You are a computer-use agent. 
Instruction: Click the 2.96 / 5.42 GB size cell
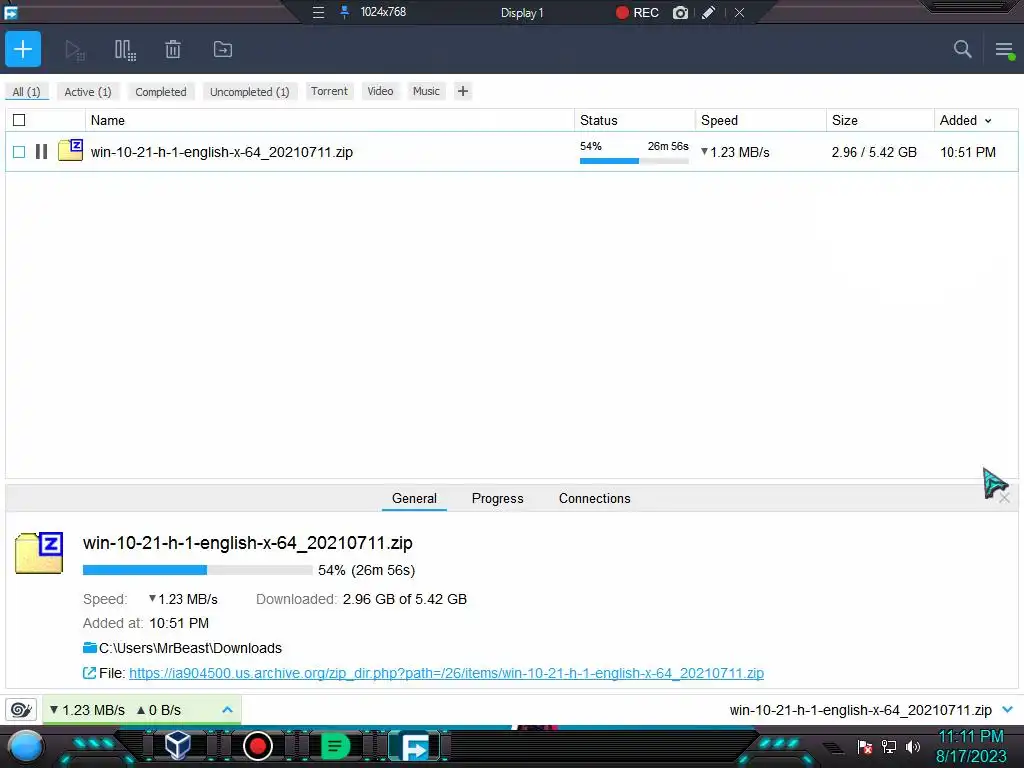tap(874, 152)
